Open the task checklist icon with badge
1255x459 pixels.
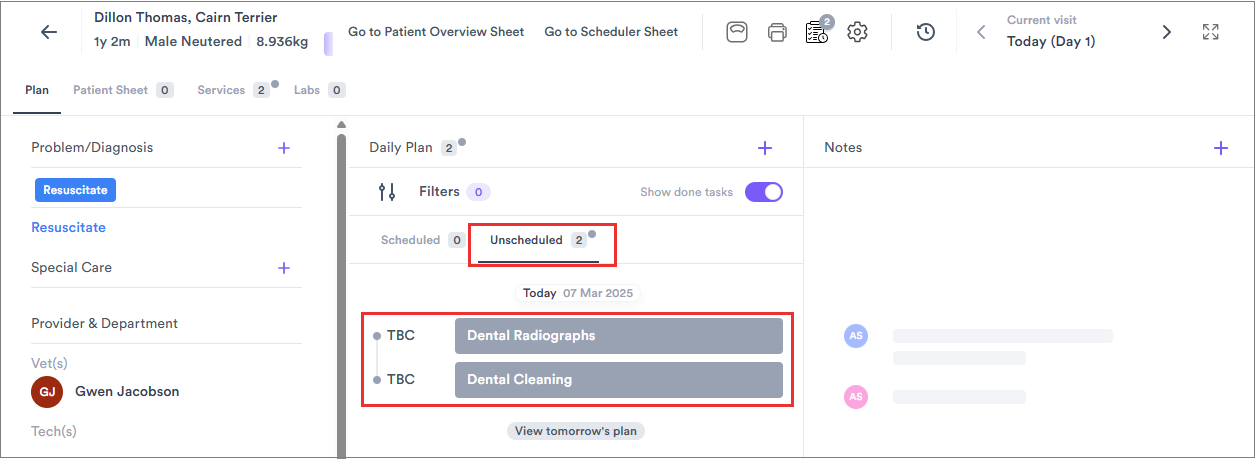pos(817,31)
